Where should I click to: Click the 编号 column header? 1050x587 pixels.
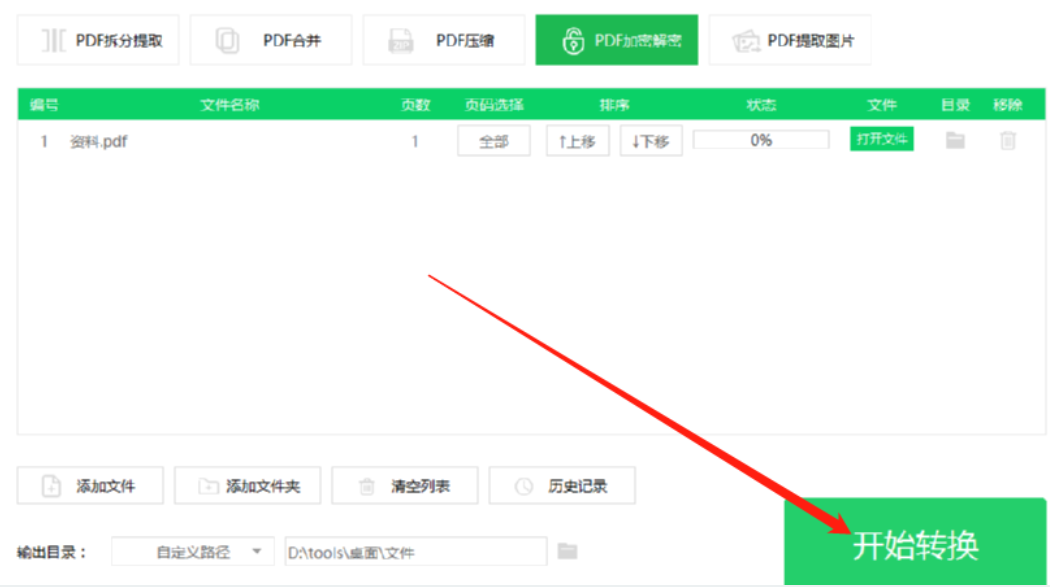pyautogui.click(x=44, y=104)
